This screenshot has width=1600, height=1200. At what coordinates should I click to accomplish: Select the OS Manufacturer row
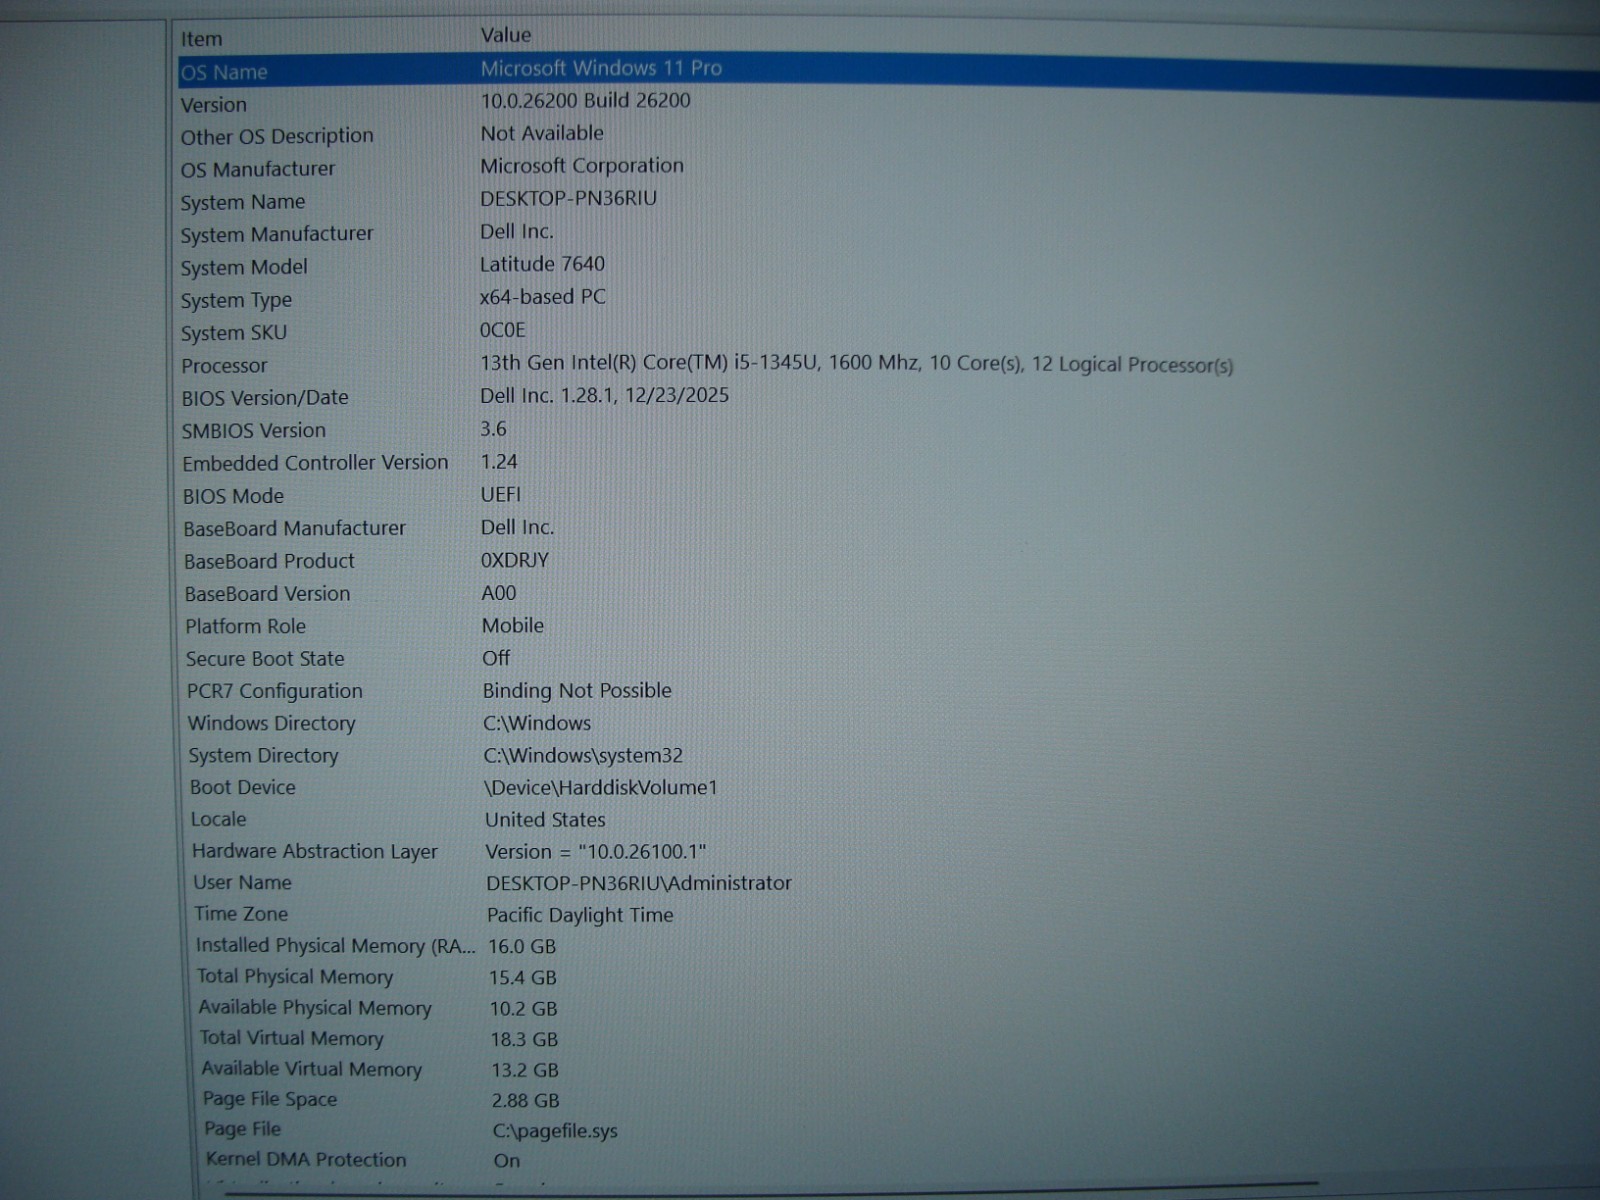[258, 169]
